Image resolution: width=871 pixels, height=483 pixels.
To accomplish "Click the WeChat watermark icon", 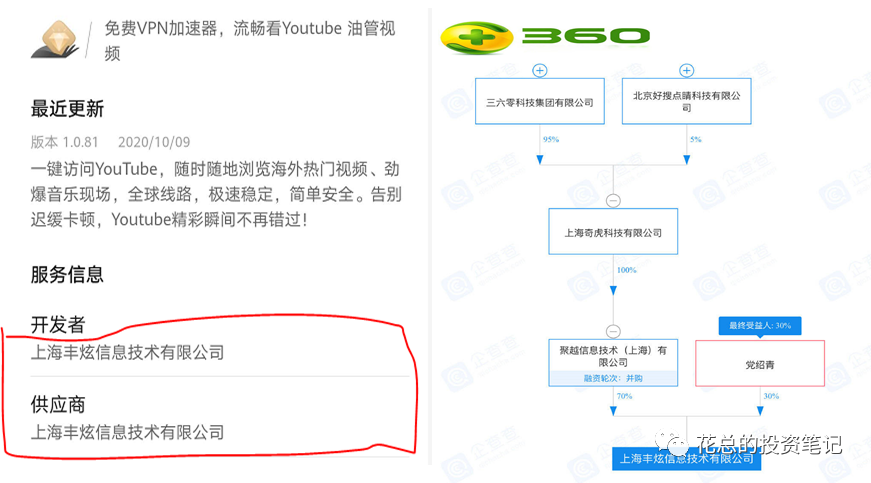I will 673,443.
